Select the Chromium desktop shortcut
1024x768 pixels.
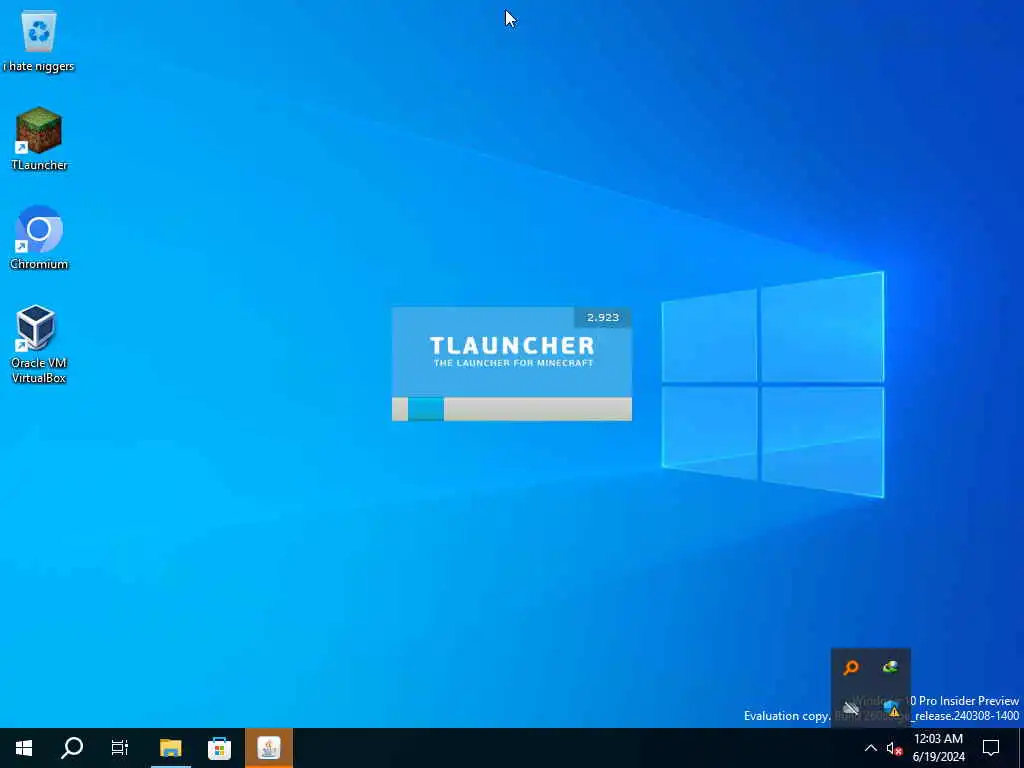(x=39, y=238)
